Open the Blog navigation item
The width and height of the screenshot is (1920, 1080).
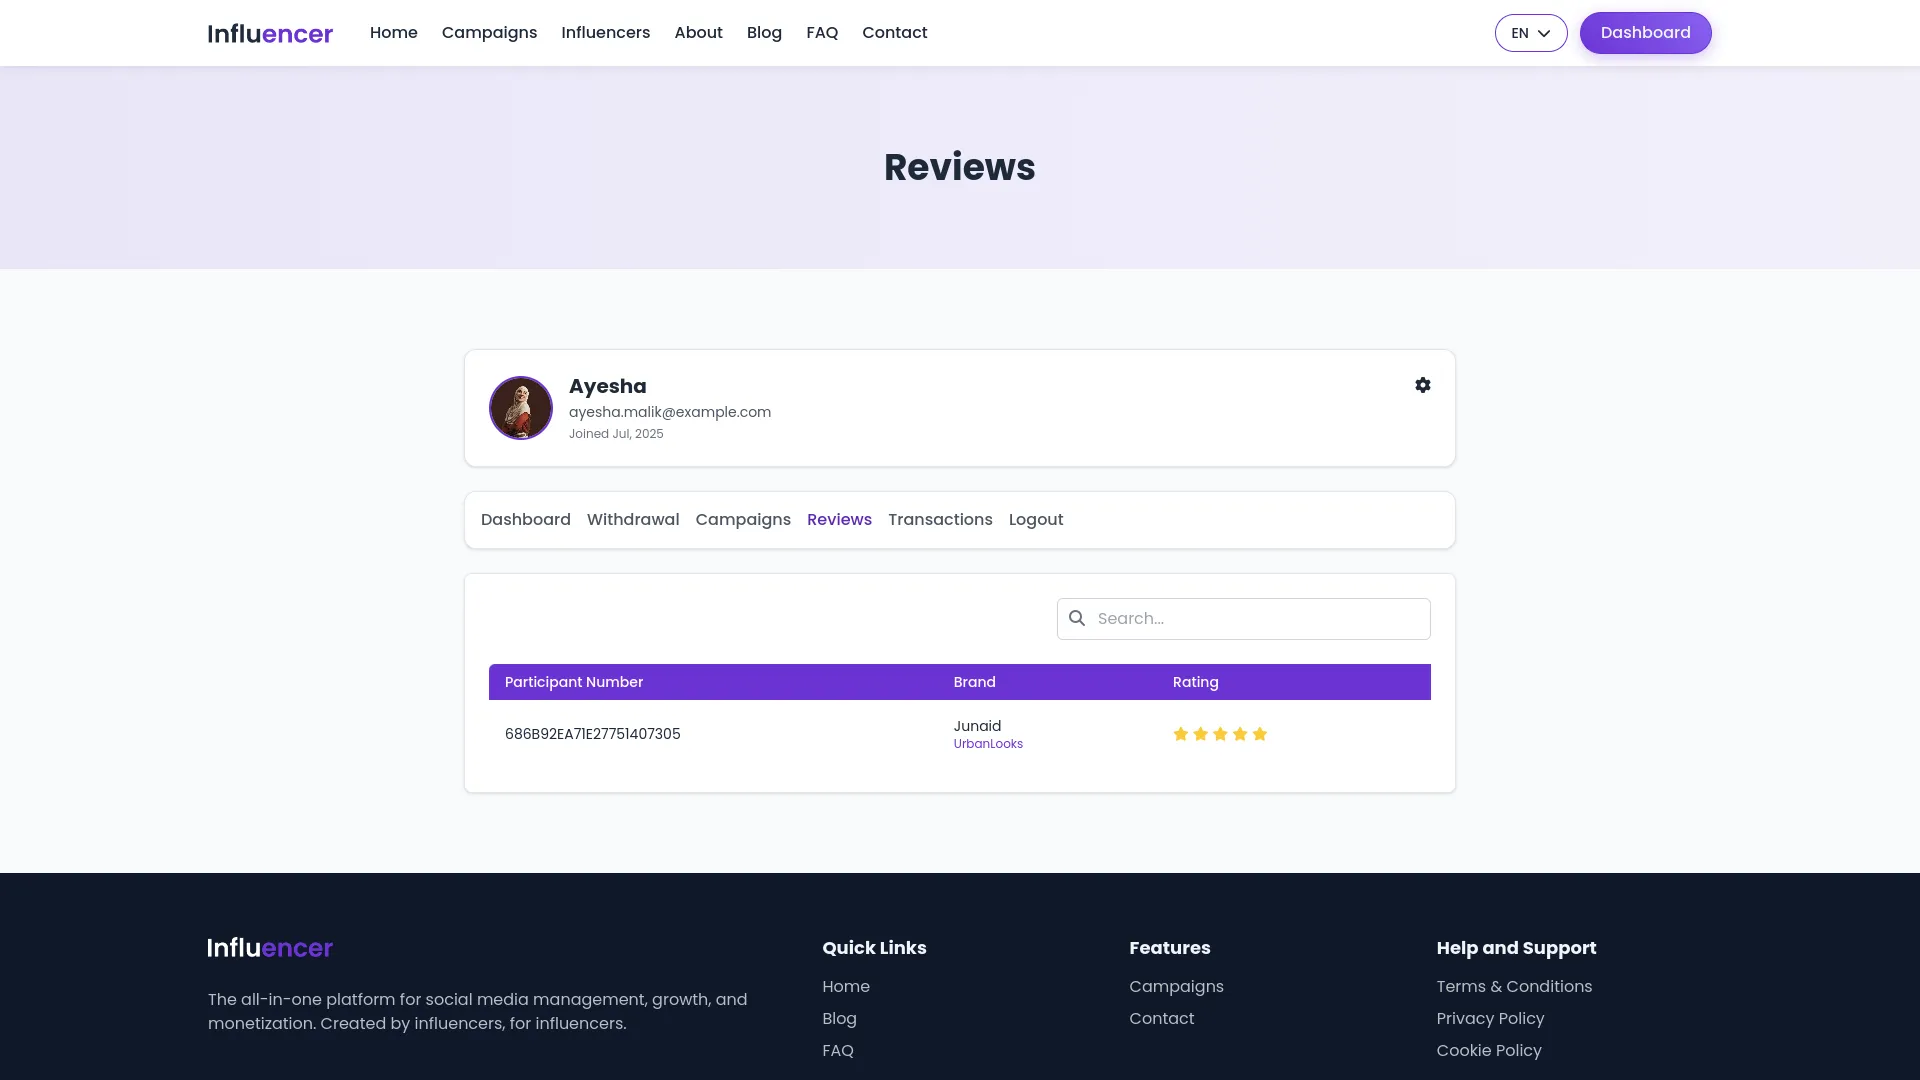(x=763, y=33)
